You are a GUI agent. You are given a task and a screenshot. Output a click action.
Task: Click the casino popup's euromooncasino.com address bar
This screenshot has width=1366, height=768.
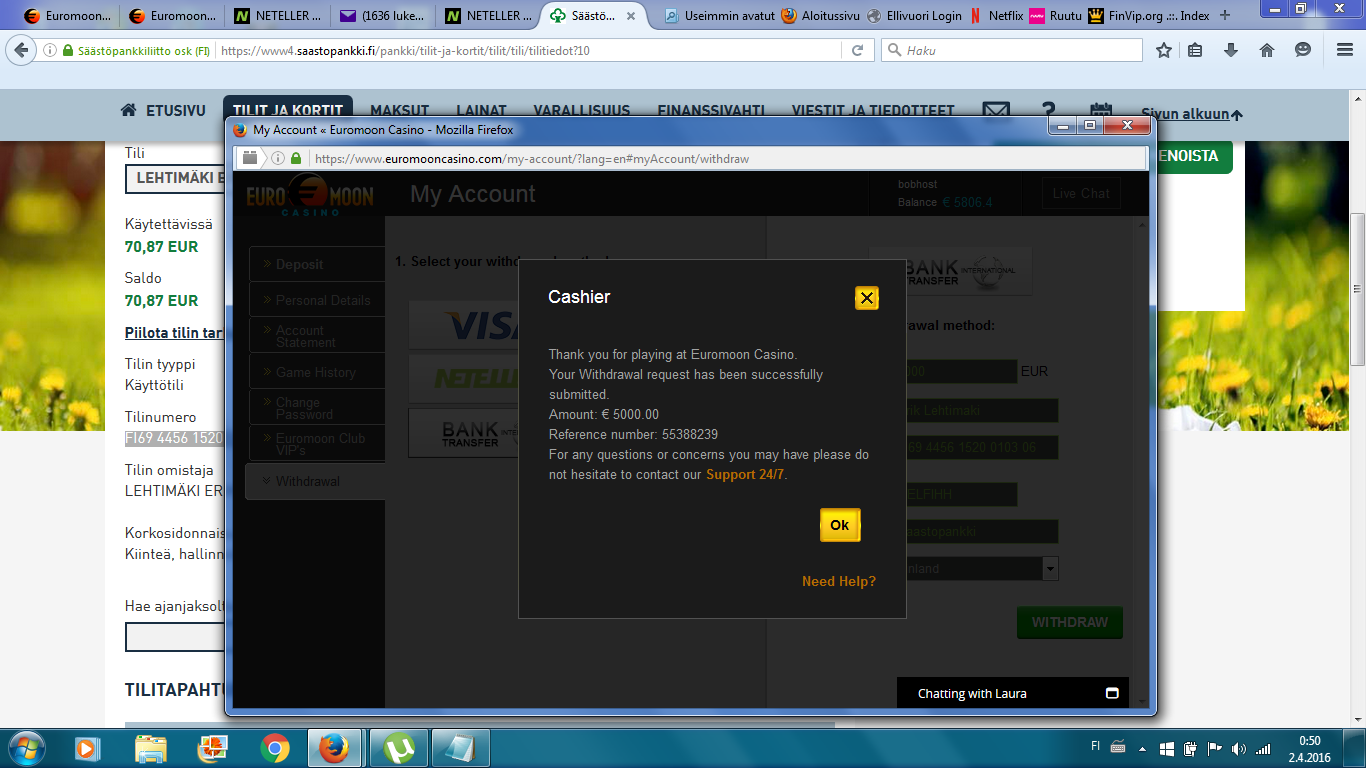[x=730, y=158]
